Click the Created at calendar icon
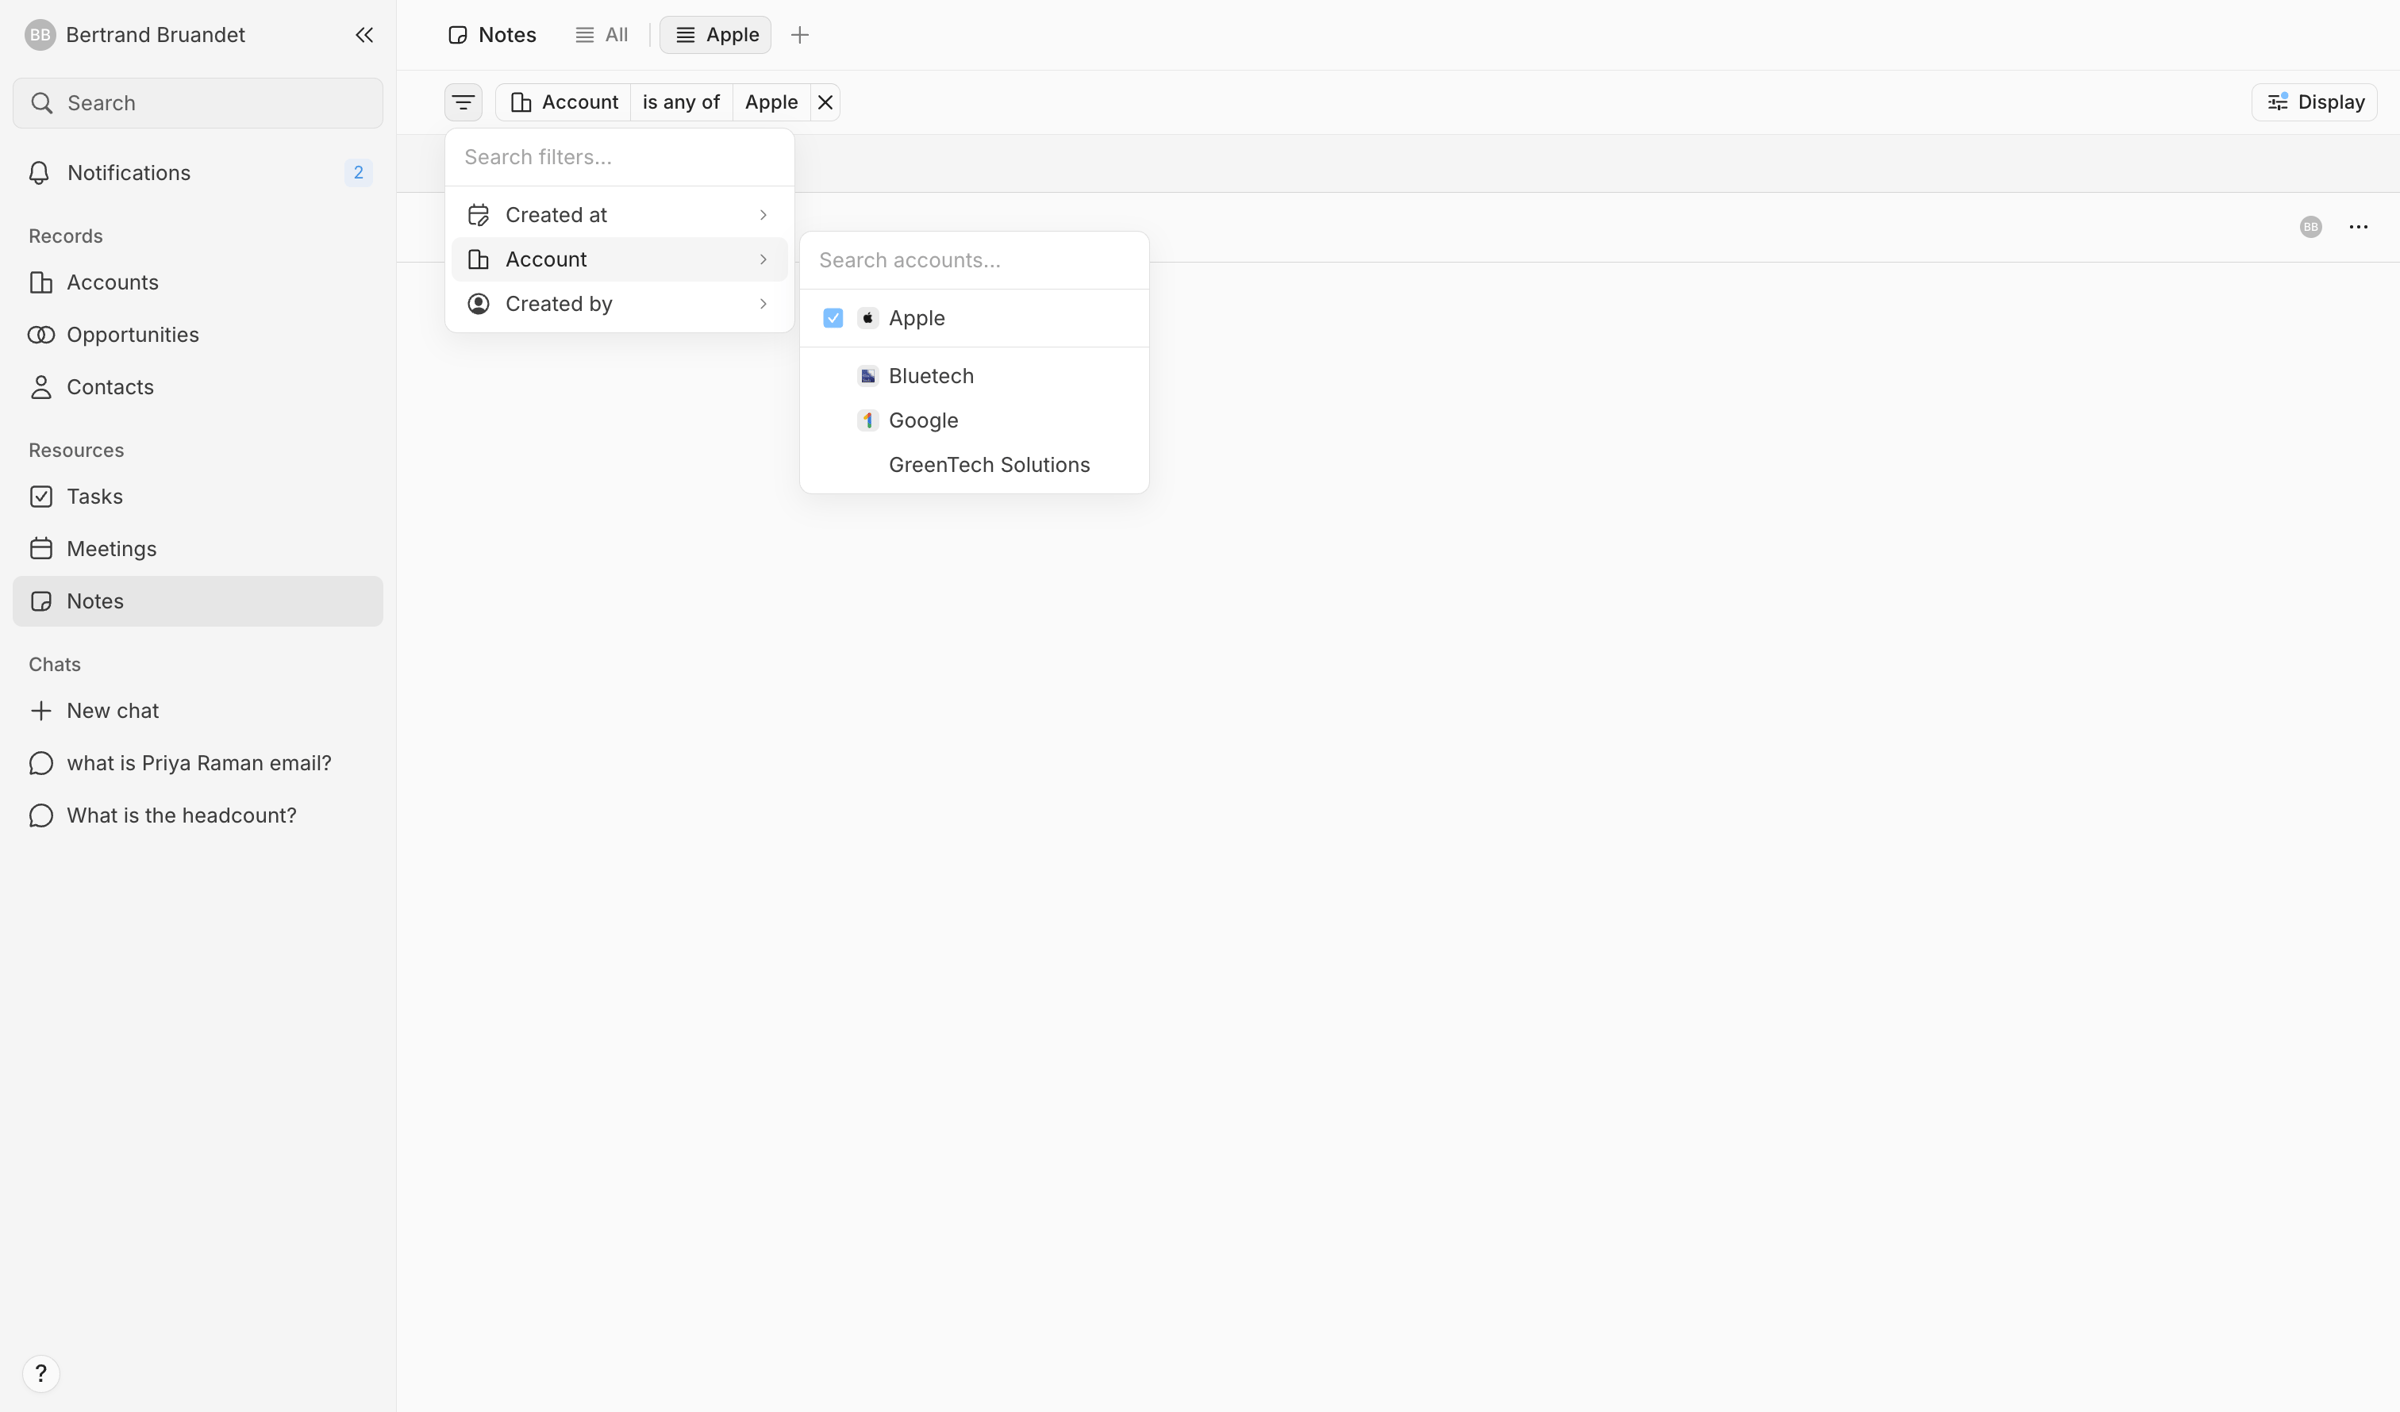 479,215
